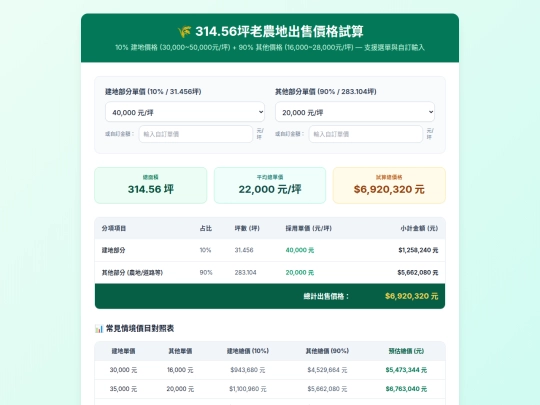
Task: Click the 90% share cell
Action: tap(206, 272)
